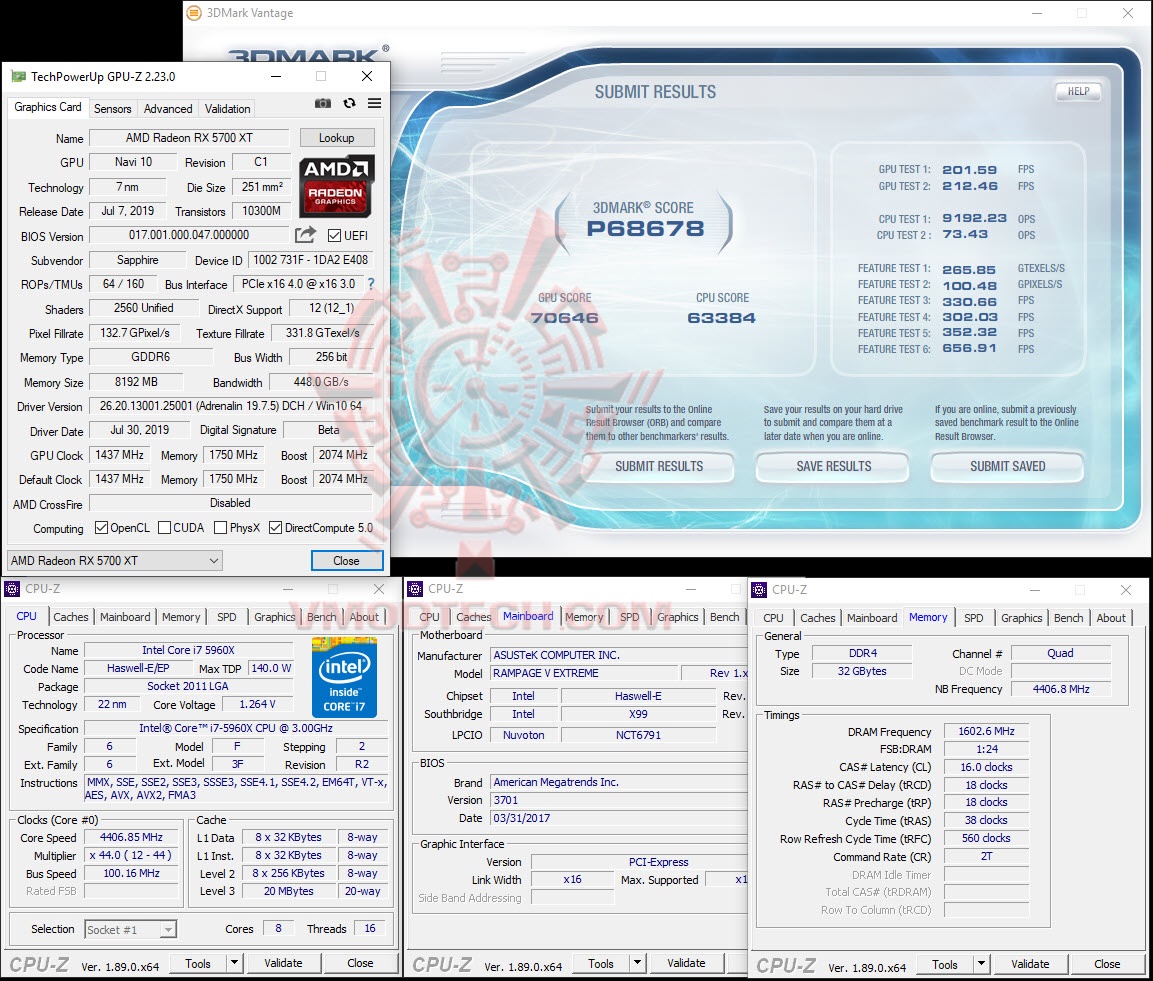The width and height of the screenshot is (1153, 981).
Task: Click GPU score 70646
Action: tap(565, 318)
